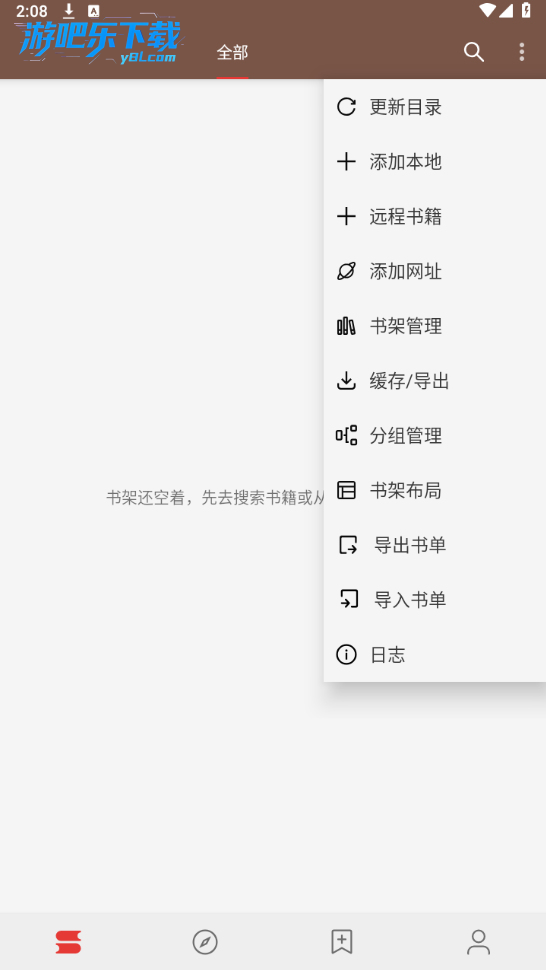Tap the search magnifier icon
Viewport: 546px width, 970px height.
pos(474,52)
